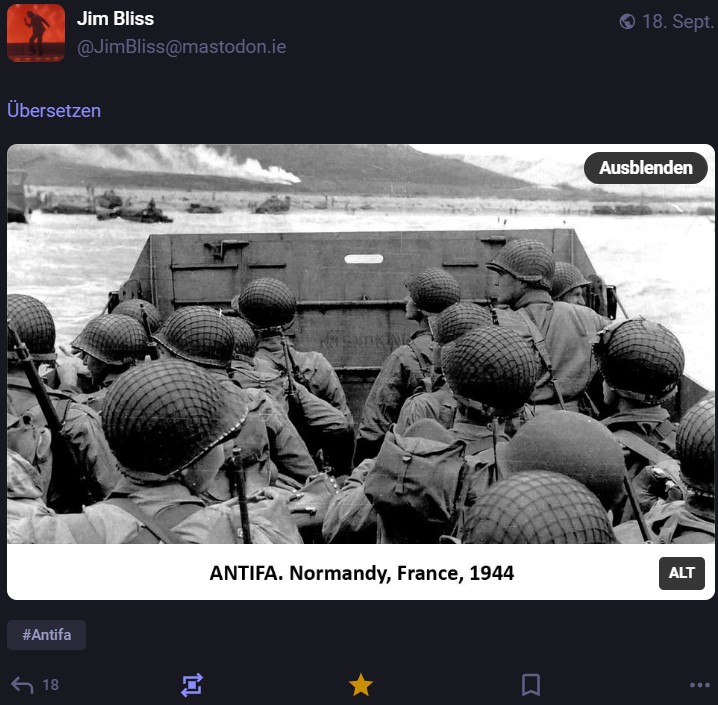
Task: Show the ALT text description
Action: [682, 573]
